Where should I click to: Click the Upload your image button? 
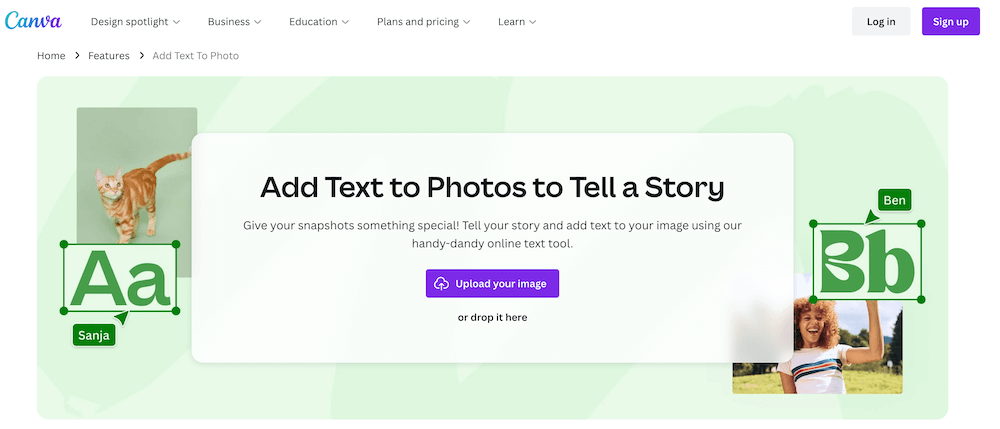[x=492, y=284]
